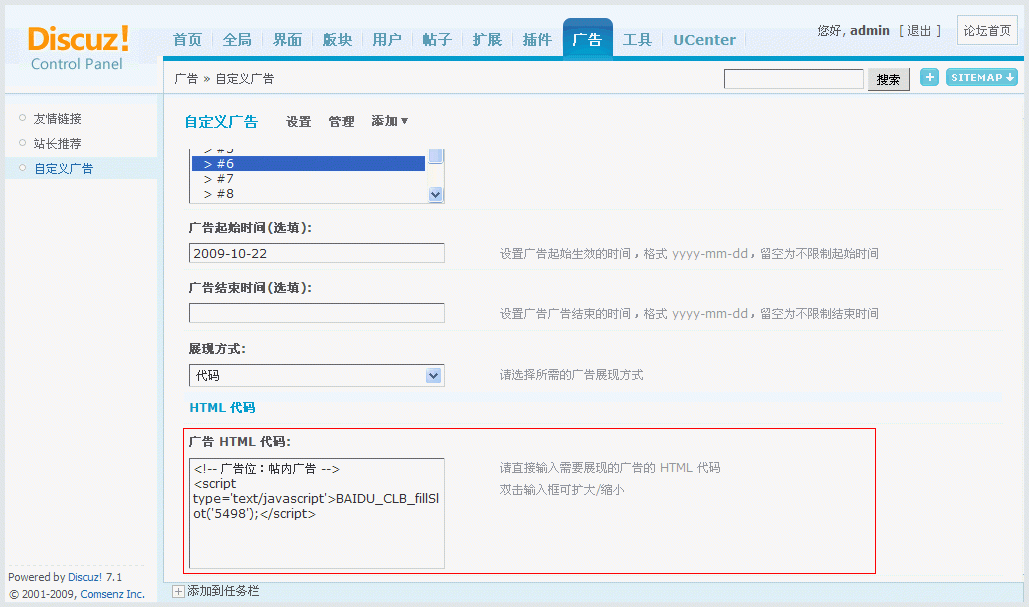Select 自定义广告 in the sidebar
Image resolution: width=1029 pixels, height=607 pixels.
[64, 169]
